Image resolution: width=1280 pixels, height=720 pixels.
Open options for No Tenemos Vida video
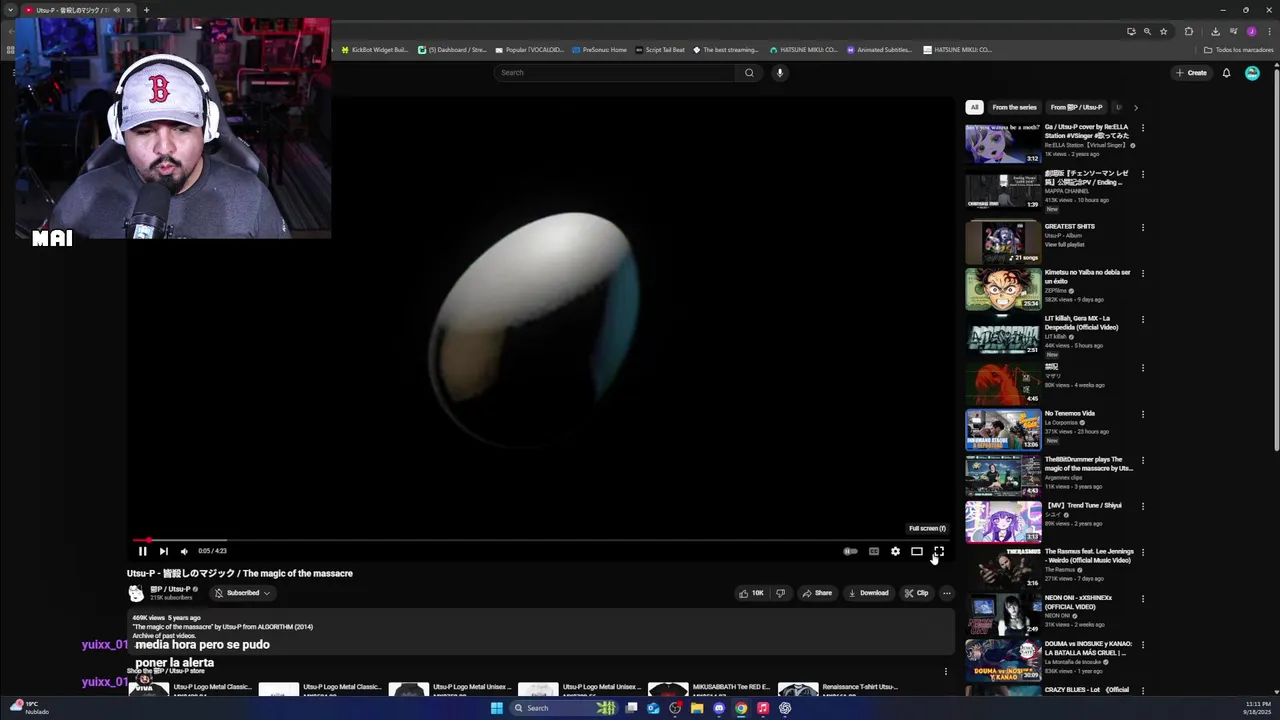pyautogui.click(x=1143, y=414)
